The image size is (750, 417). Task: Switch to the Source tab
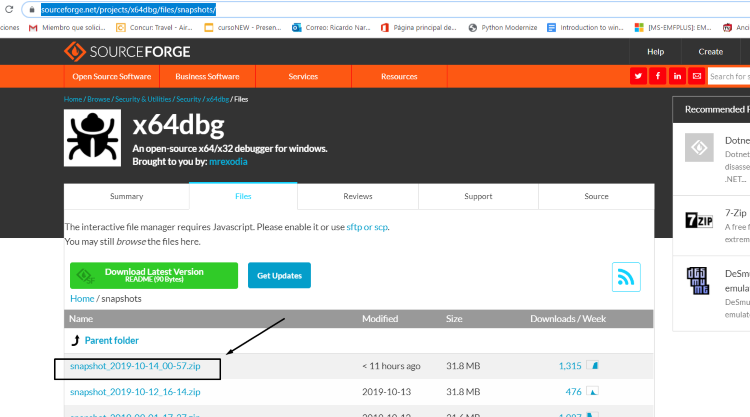pos(596,196)
